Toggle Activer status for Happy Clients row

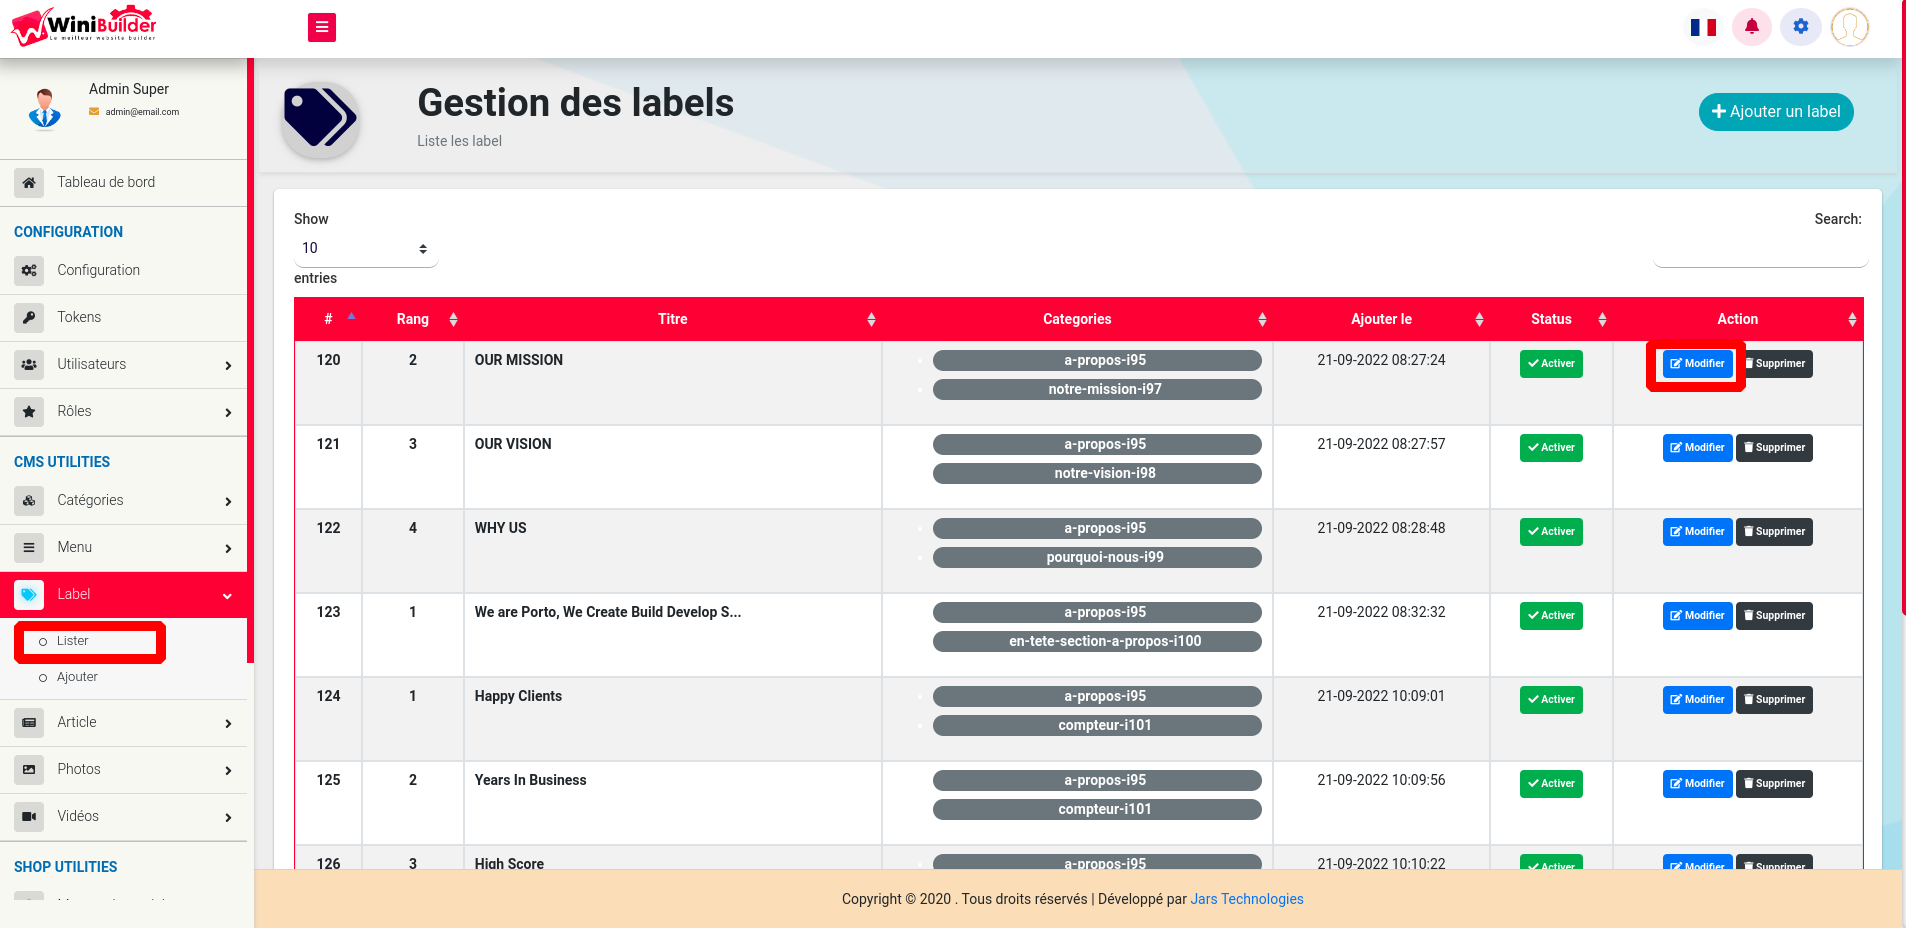point(1551,700)
